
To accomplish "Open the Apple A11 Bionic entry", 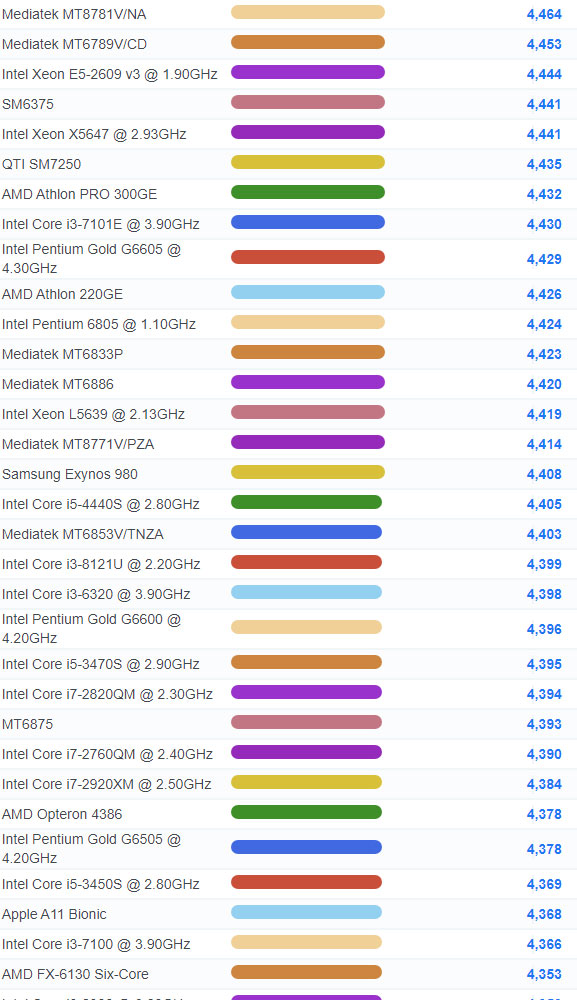I will pyautogui.click(x=54, y=914).
